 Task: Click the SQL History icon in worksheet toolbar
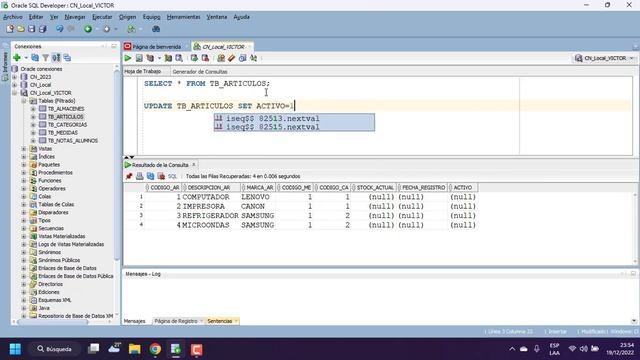[x=242, y=58]
